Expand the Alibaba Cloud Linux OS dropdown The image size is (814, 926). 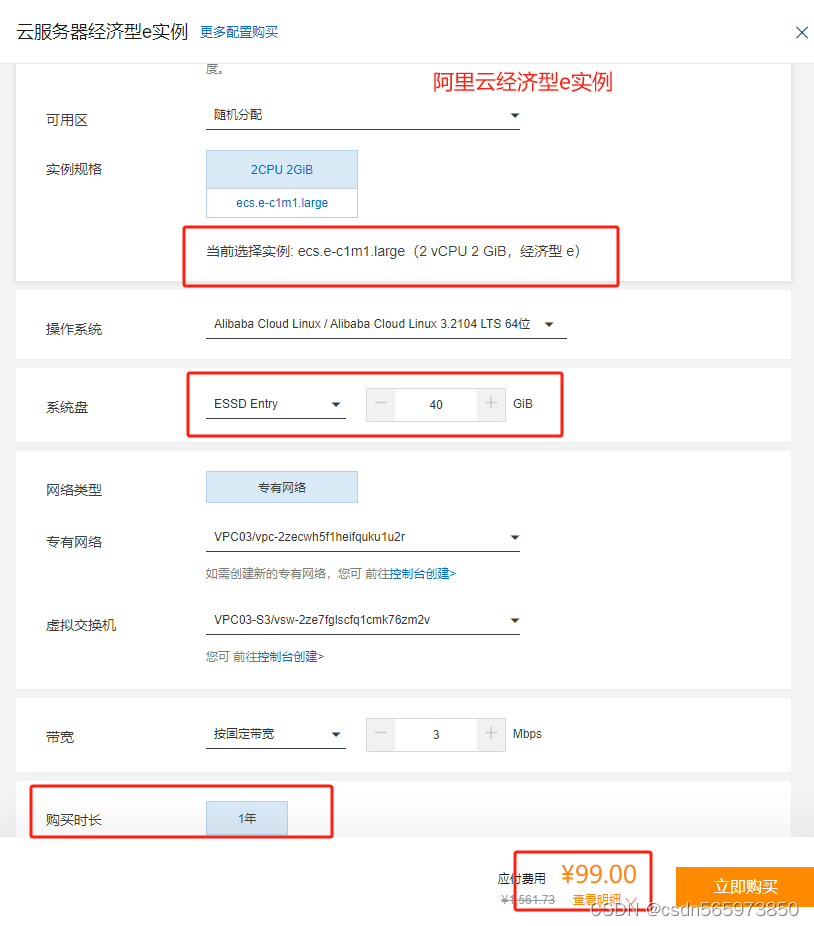(386, 324)
